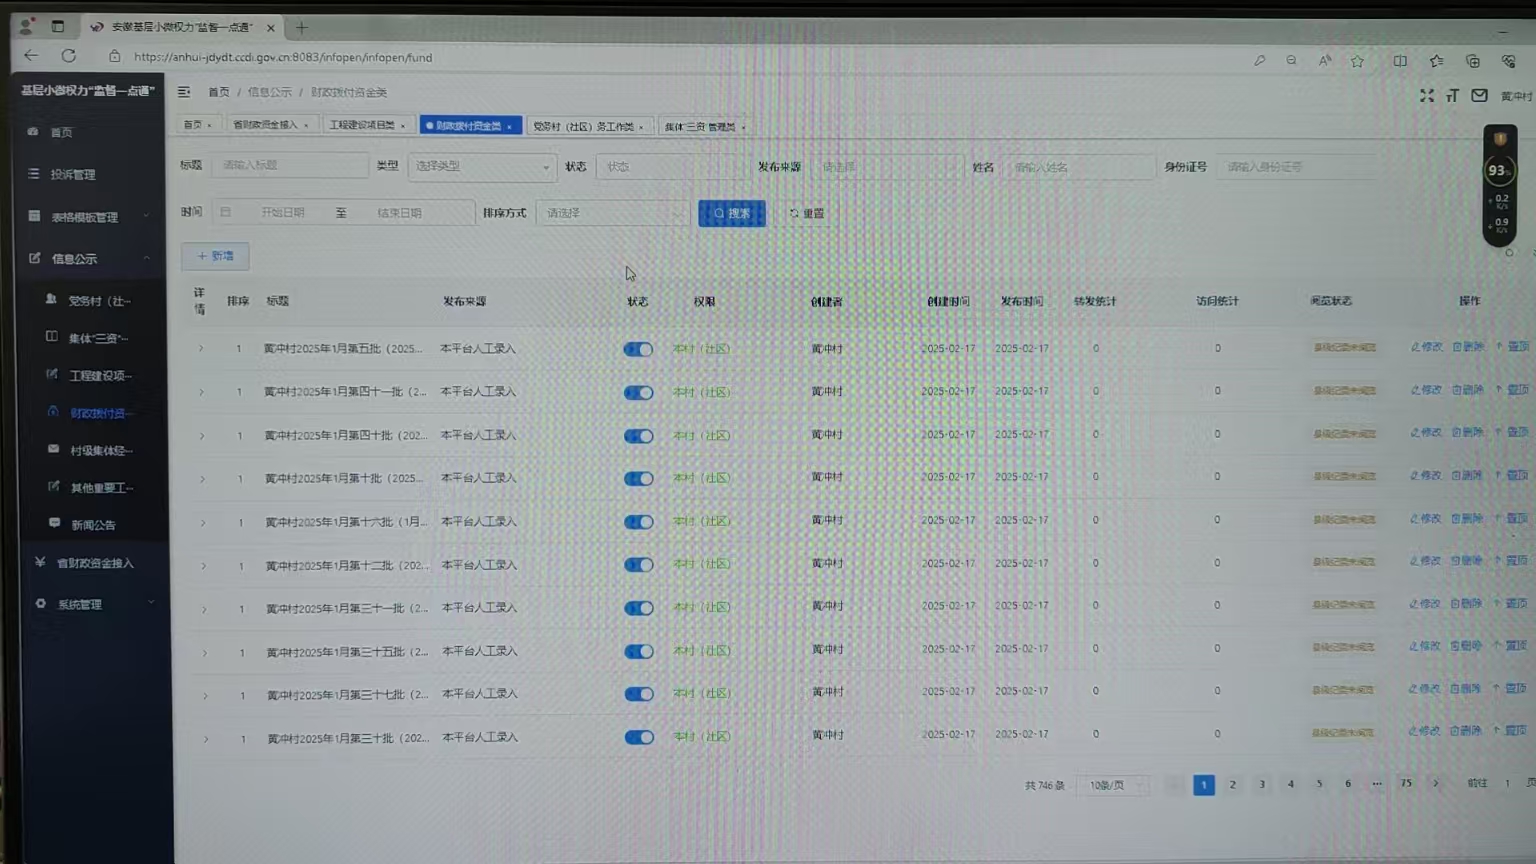Toggle status switch for 第三十一批 row

pyautogui.click(x=638, y=608)
